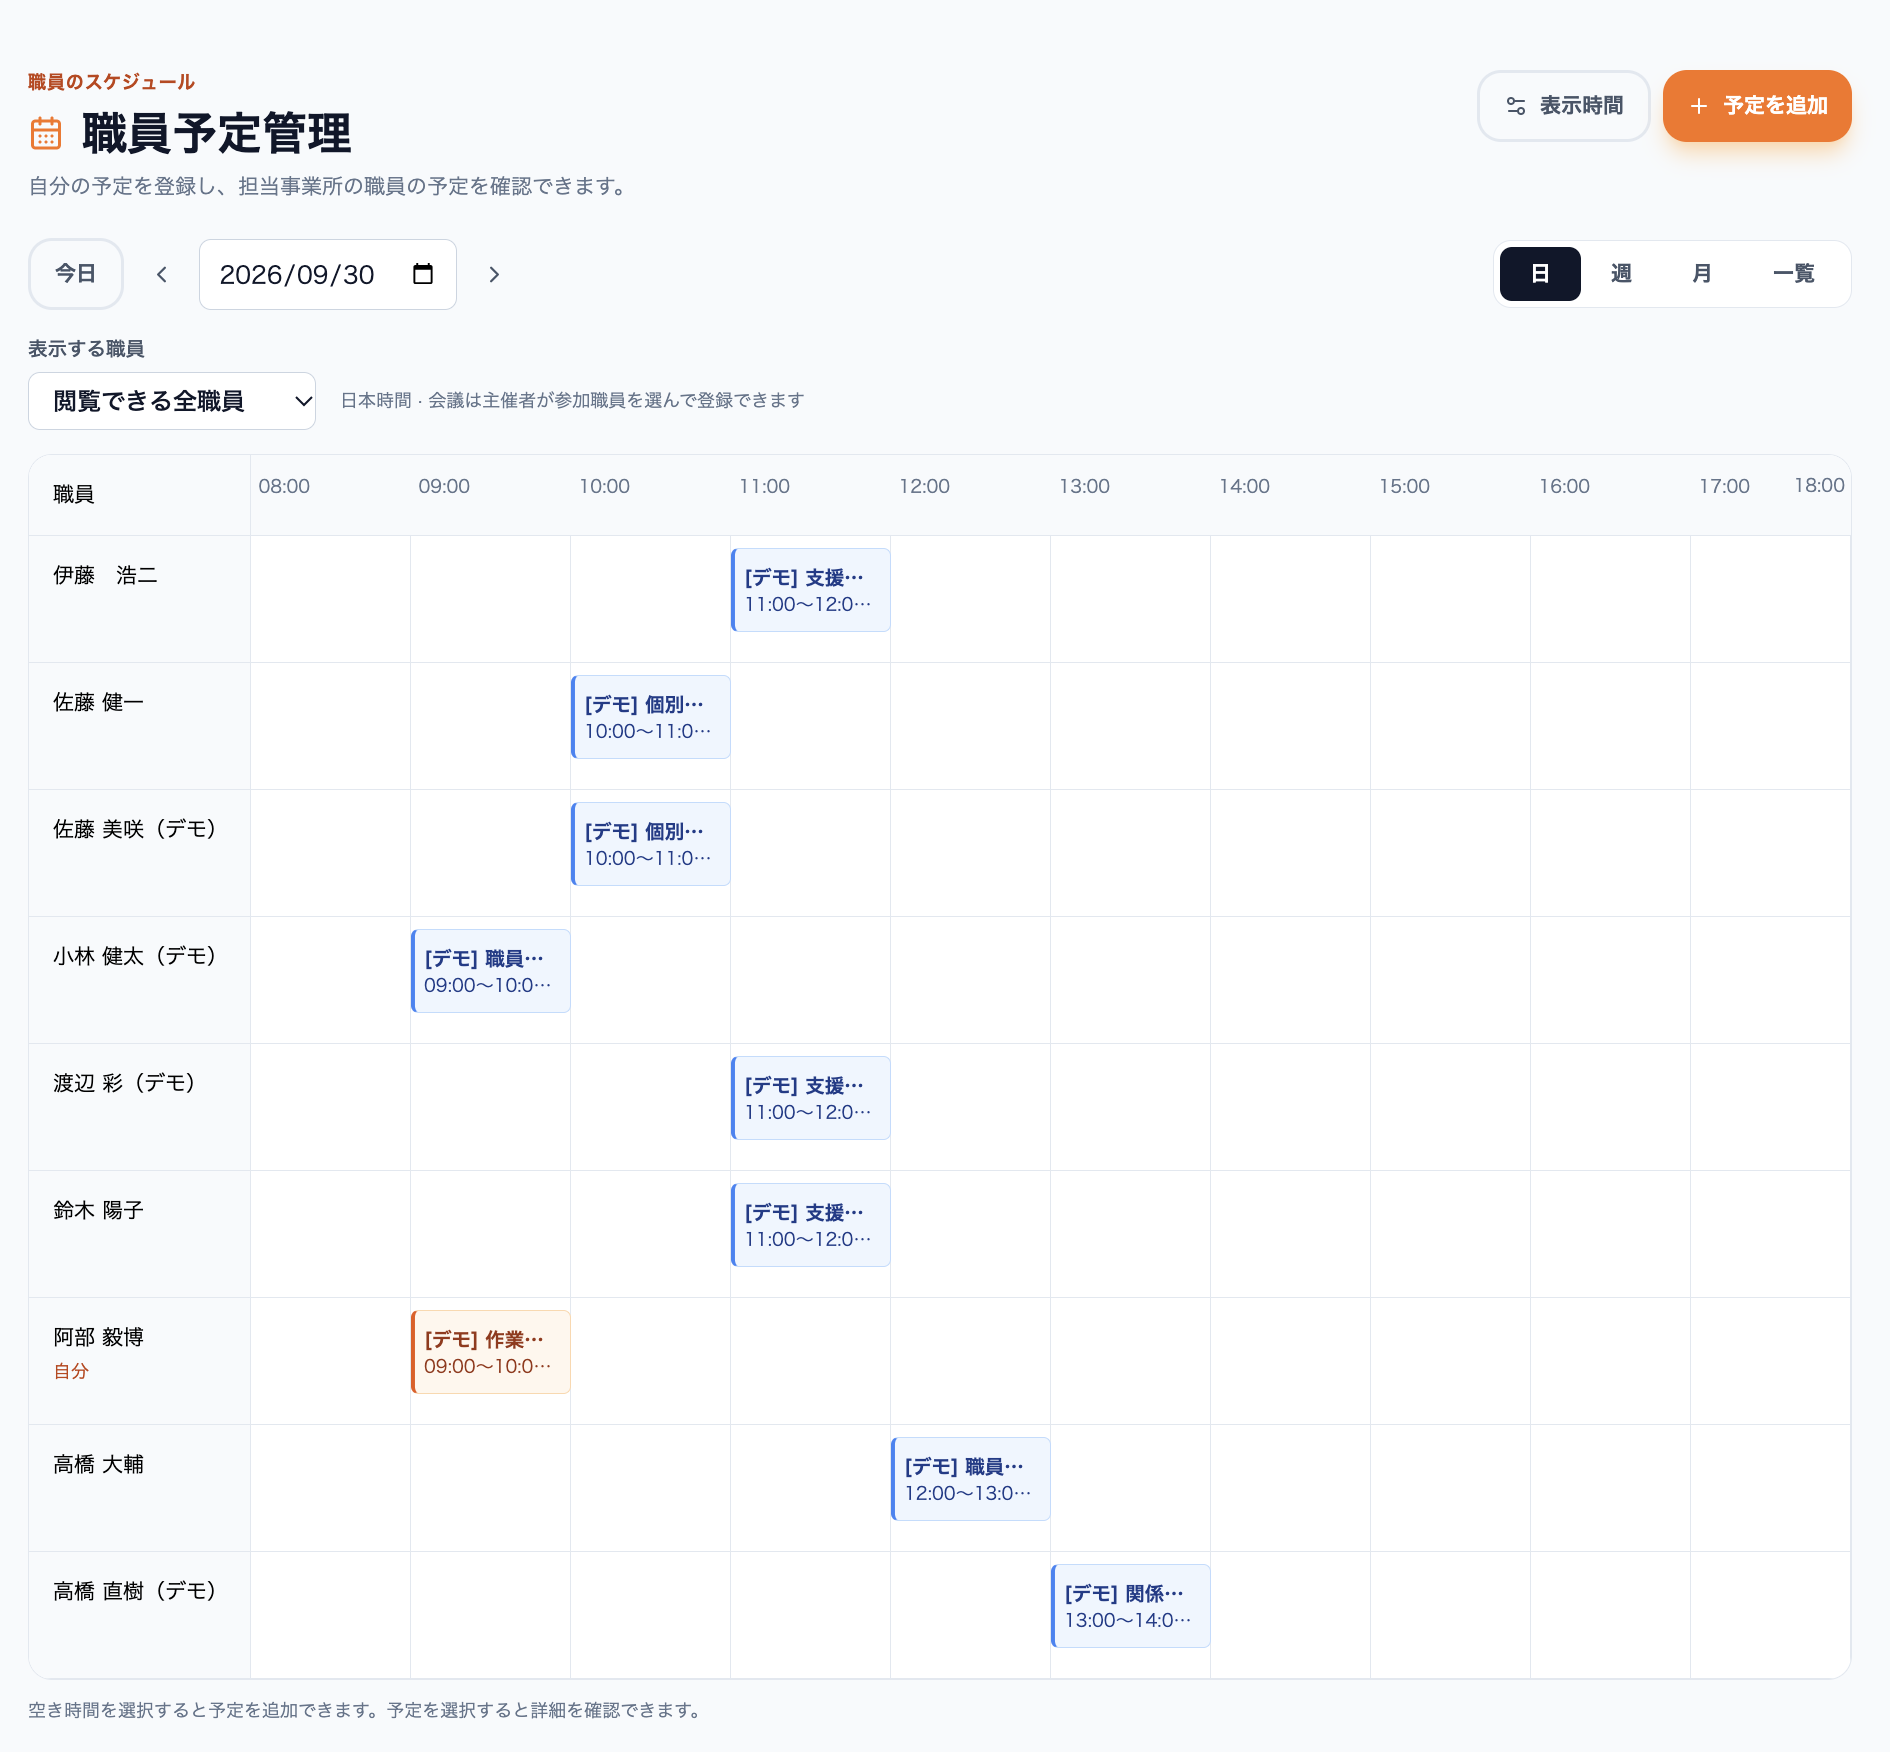Open 高橋 直樹's 13:00 関係 event
Image resolution: width=1890 pixels, height=1752 pixels.
(x=1131, y=1606)
